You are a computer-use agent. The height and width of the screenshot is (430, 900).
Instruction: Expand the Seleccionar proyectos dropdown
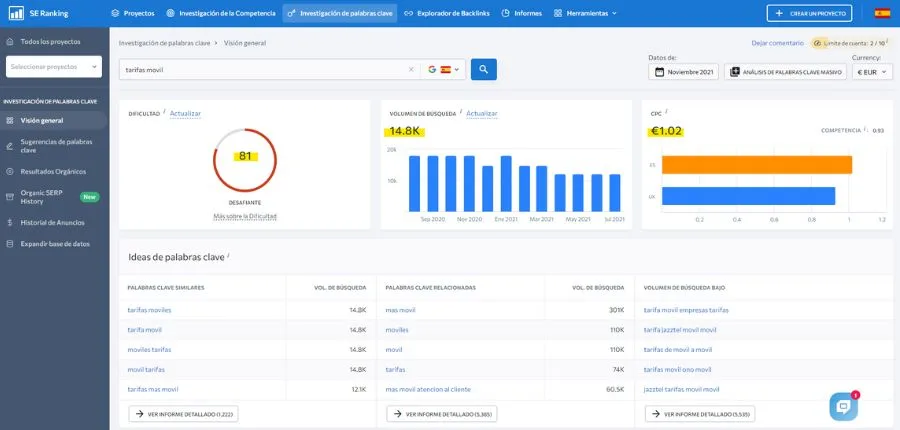54,67
